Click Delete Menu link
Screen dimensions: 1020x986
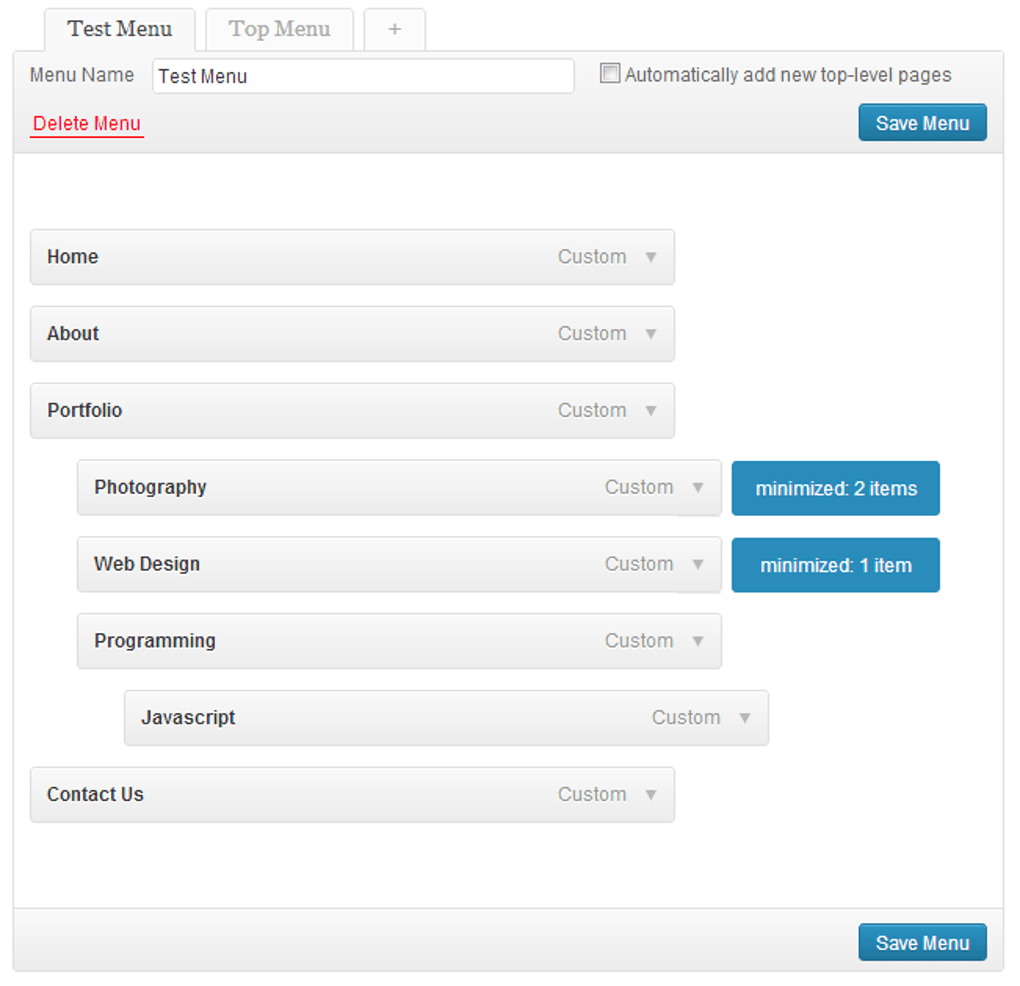coord(86,123)
